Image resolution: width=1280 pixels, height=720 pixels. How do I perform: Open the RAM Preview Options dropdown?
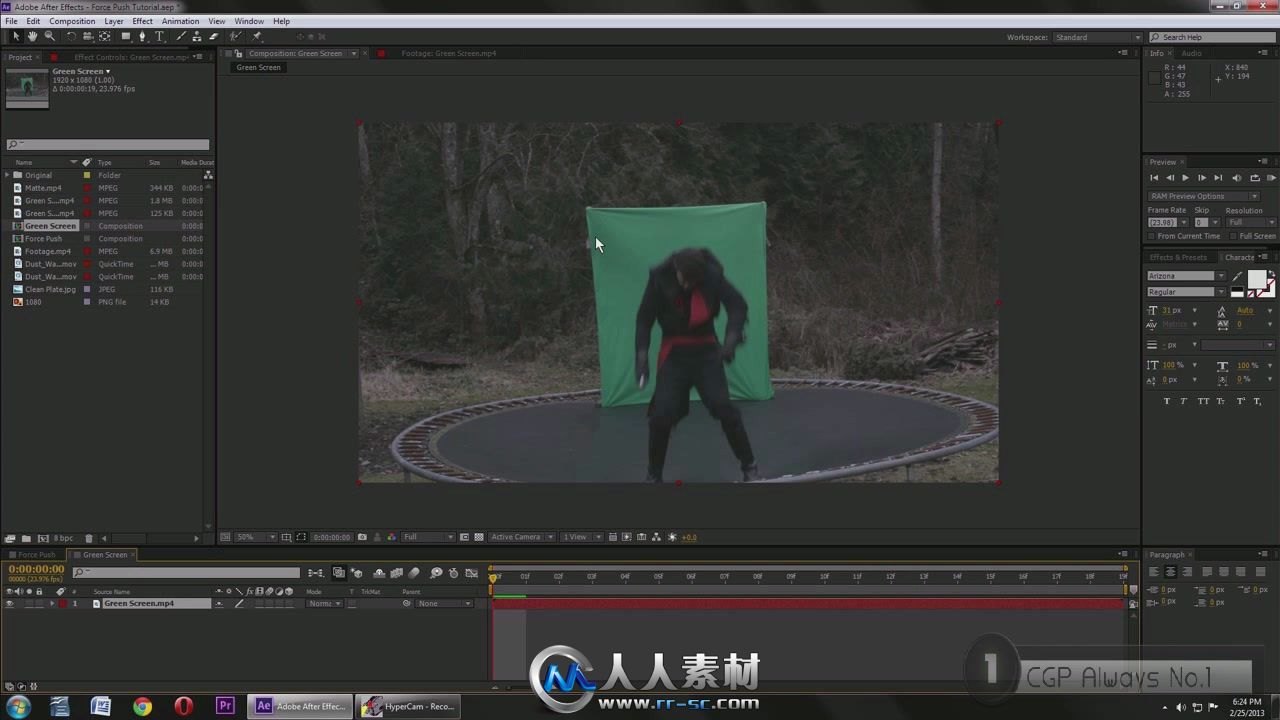click(x=1204, y=196)
